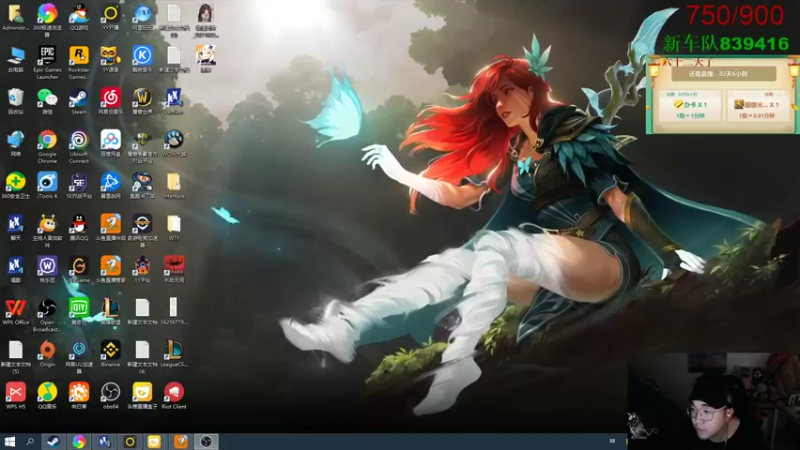Open taskbar search magnifier

tap(30, 441)
